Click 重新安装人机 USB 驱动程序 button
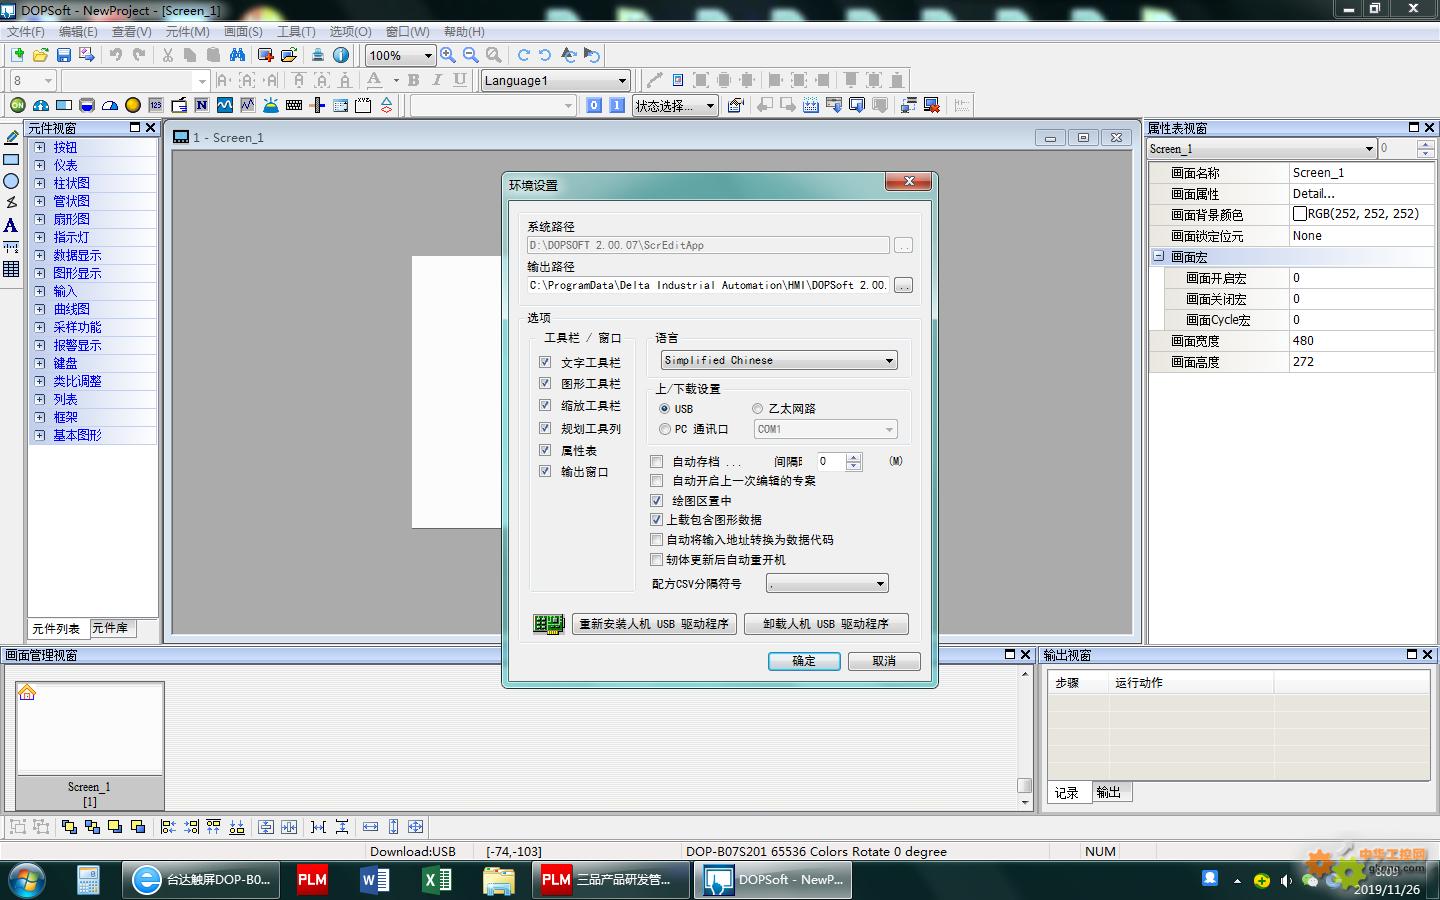1440x900 pixels. 654,624
